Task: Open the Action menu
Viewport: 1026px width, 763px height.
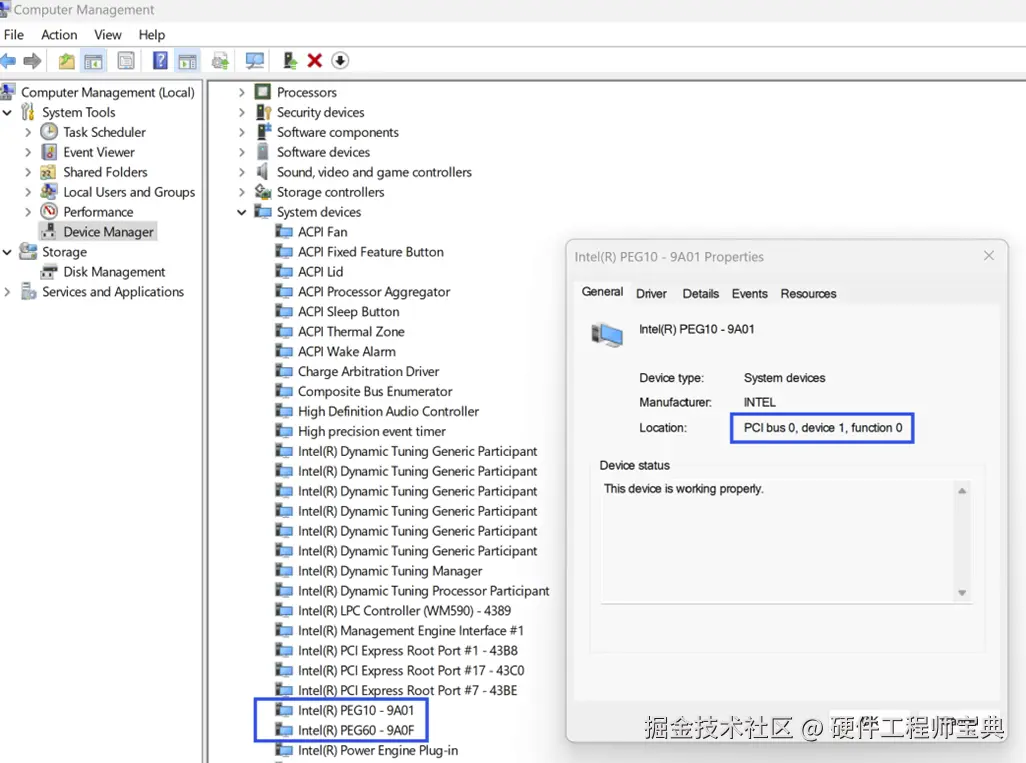Action: click(x=59, y=35)
